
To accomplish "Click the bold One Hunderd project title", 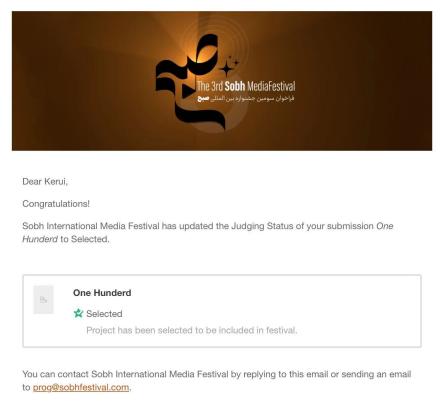I will (x=102, y=293).
